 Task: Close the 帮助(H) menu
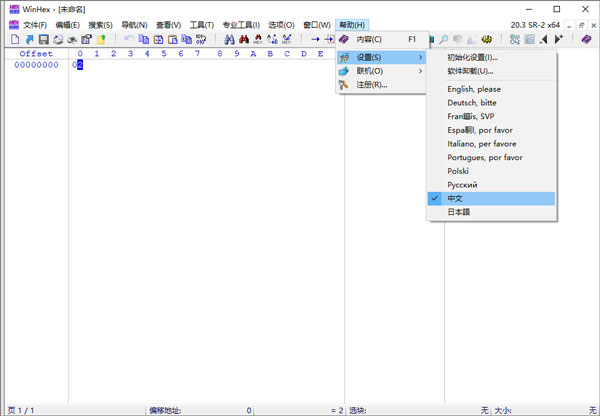point(352,25)
